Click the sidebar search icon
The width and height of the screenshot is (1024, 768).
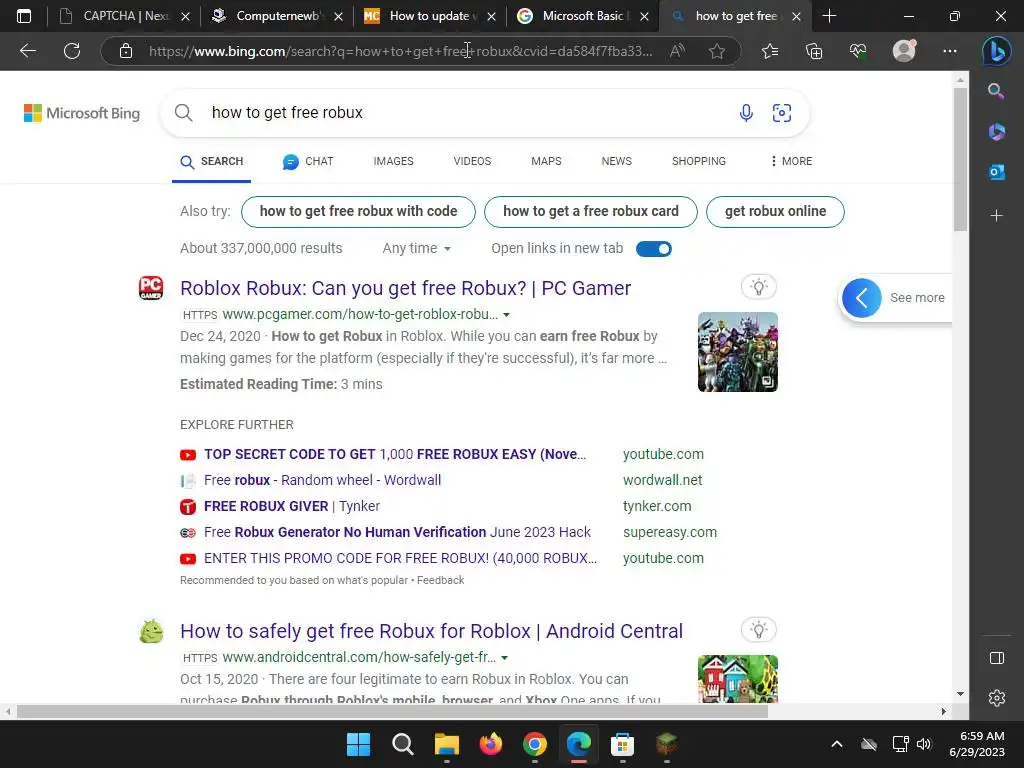coord(996,91)
